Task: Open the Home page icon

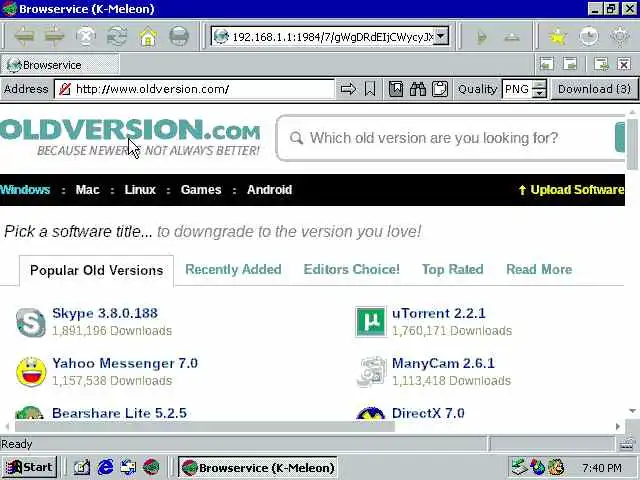Action: pyautogui.click(x=148, y=36)
